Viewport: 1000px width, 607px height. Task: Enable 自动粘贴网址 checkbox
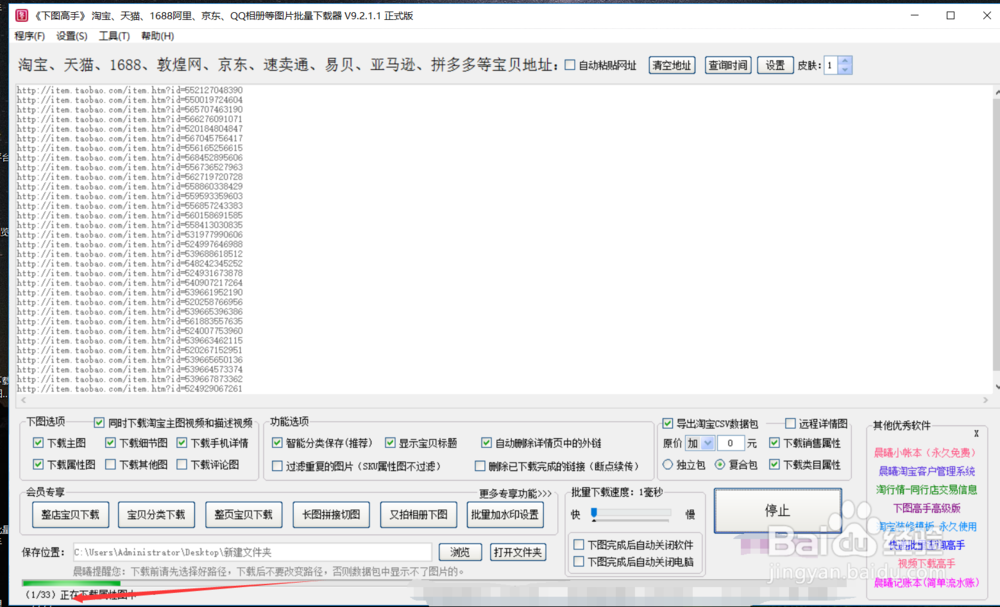pos(570,65)
